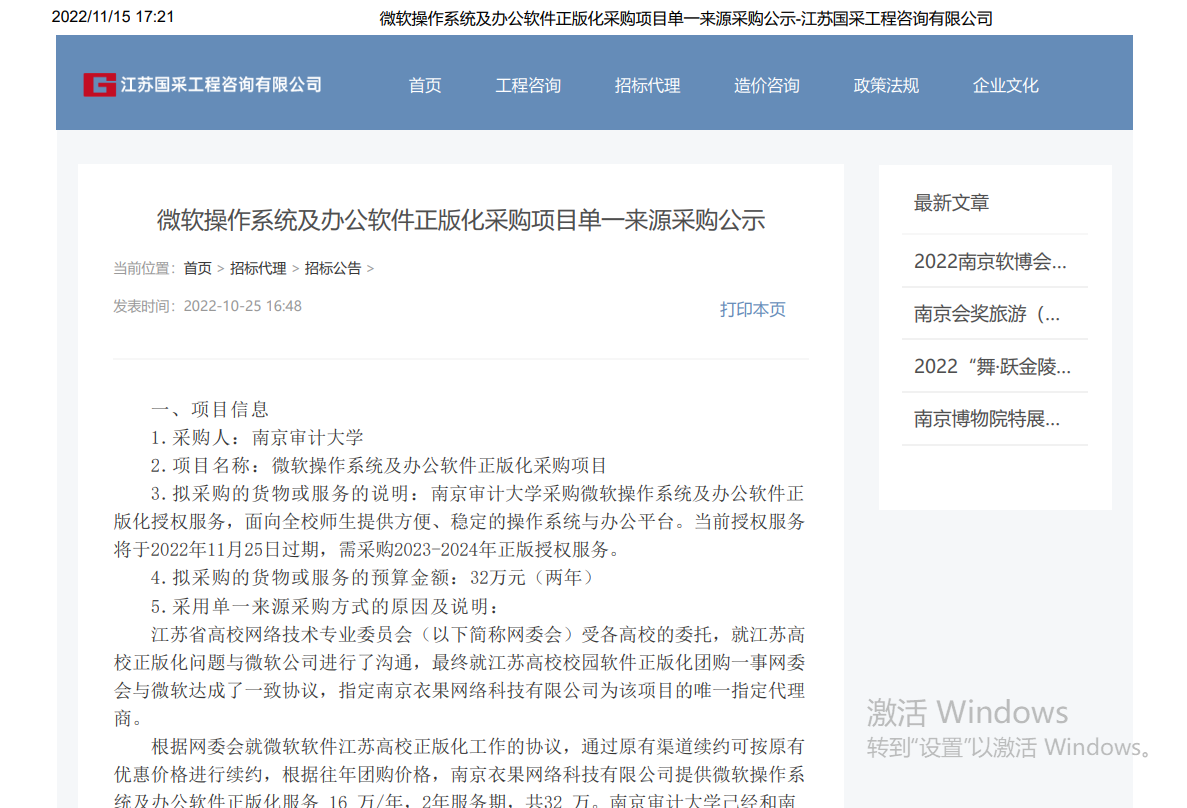Open sidebar article 南京会奖旅游（...
Viewport: 1187px width, 808px height.
(987, 314)
